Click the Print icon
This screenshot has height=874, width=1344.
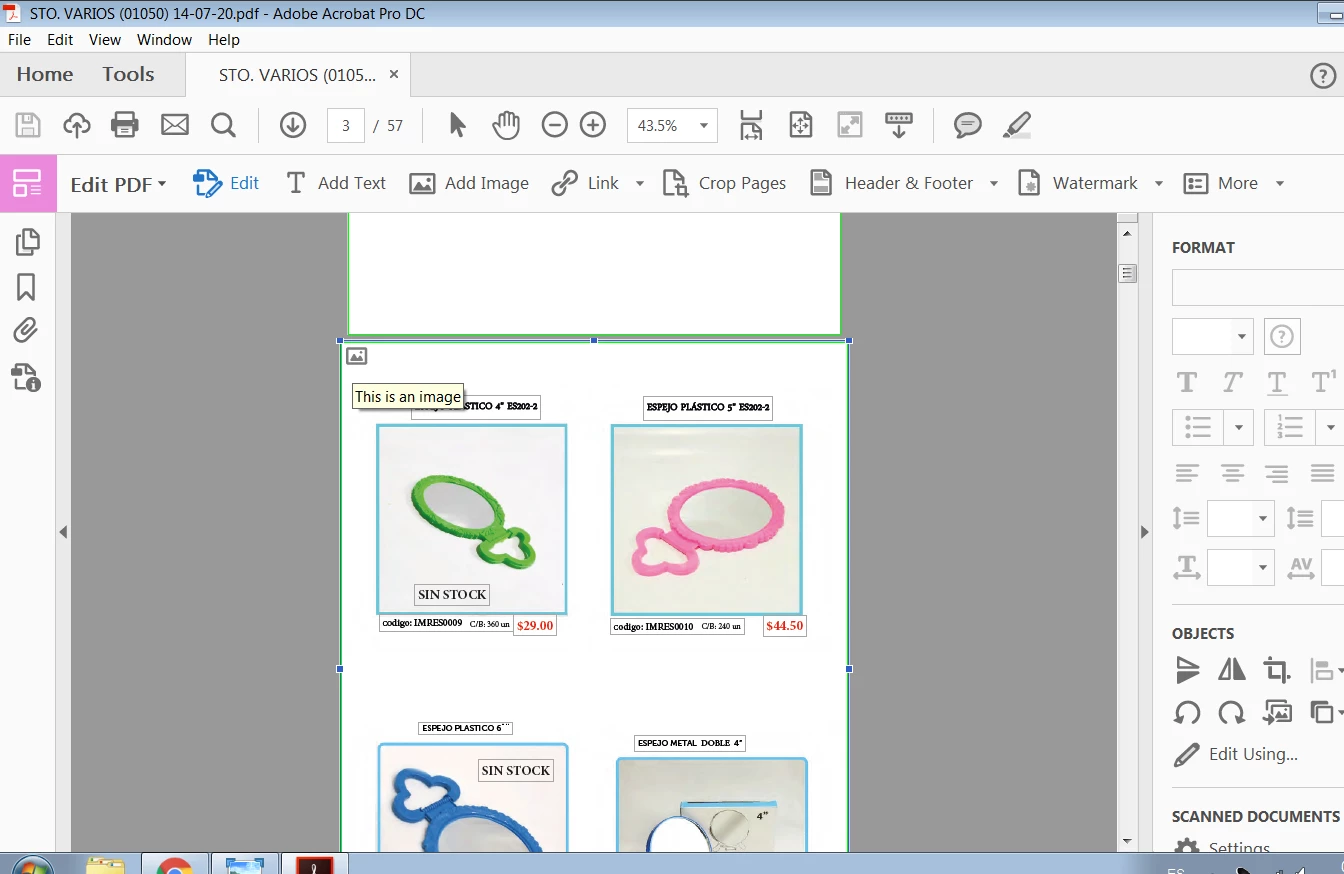(125, 125)
